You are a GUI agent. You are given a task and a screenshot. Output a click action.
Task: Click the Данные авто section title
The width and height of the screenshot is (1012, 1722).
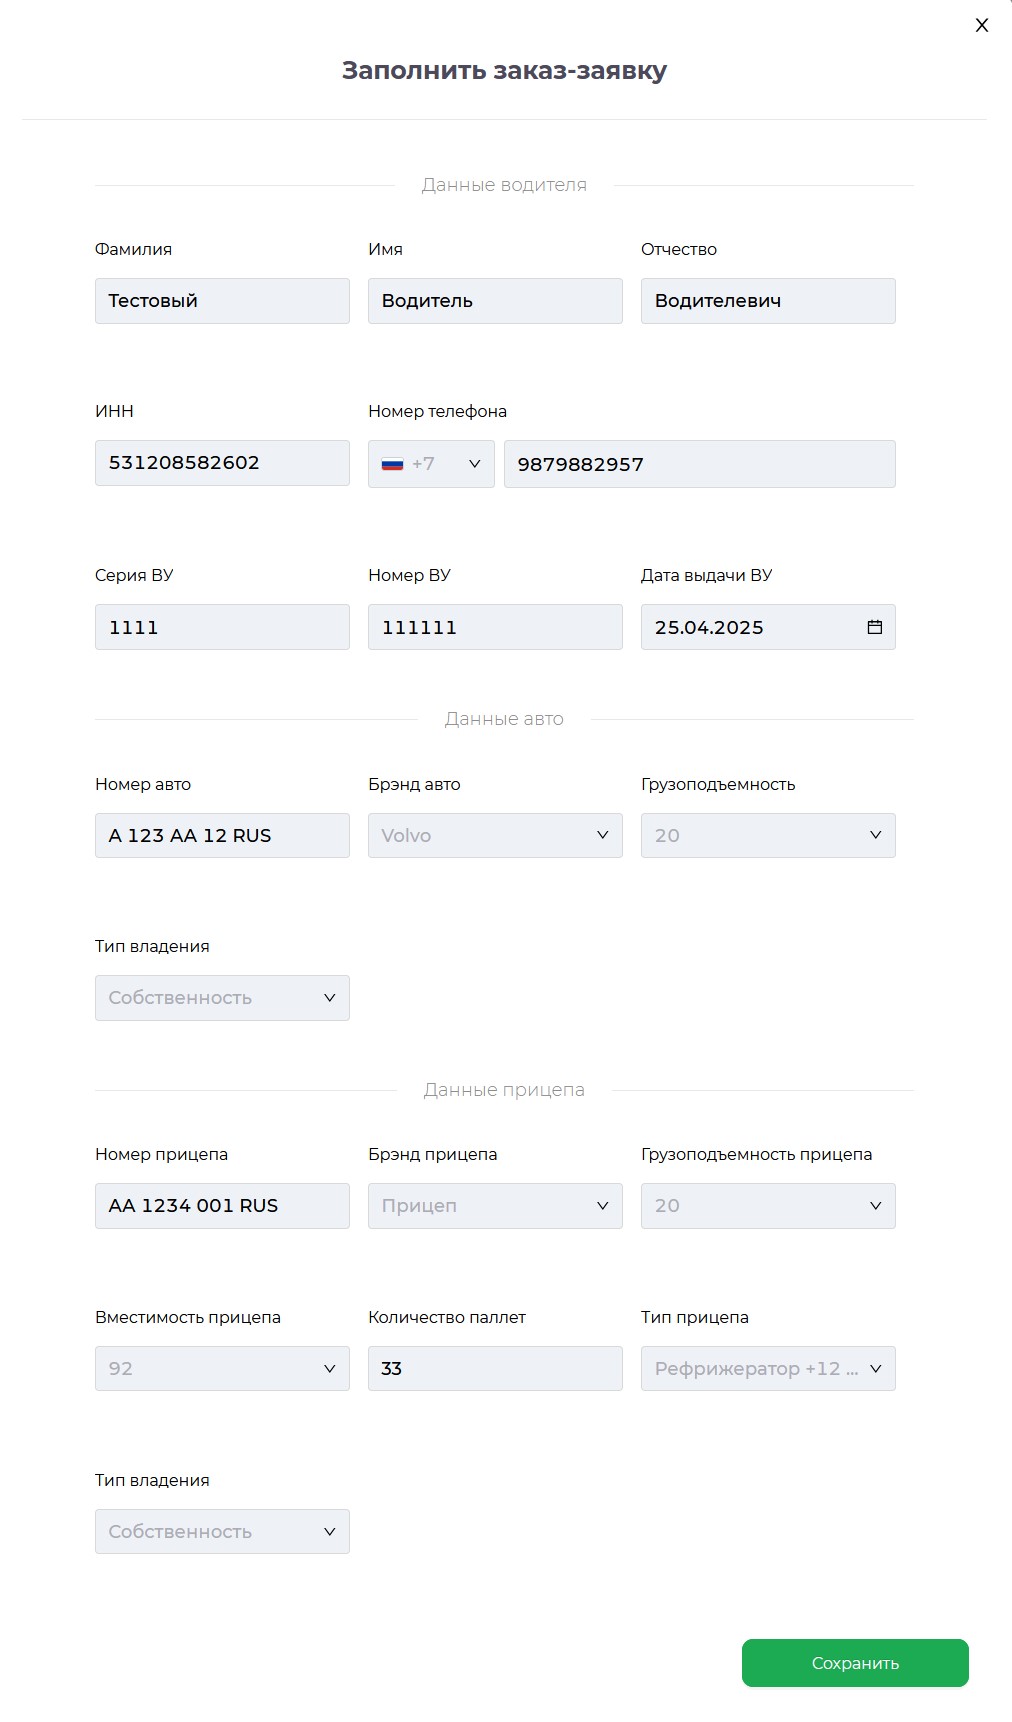tap(504, 719)
